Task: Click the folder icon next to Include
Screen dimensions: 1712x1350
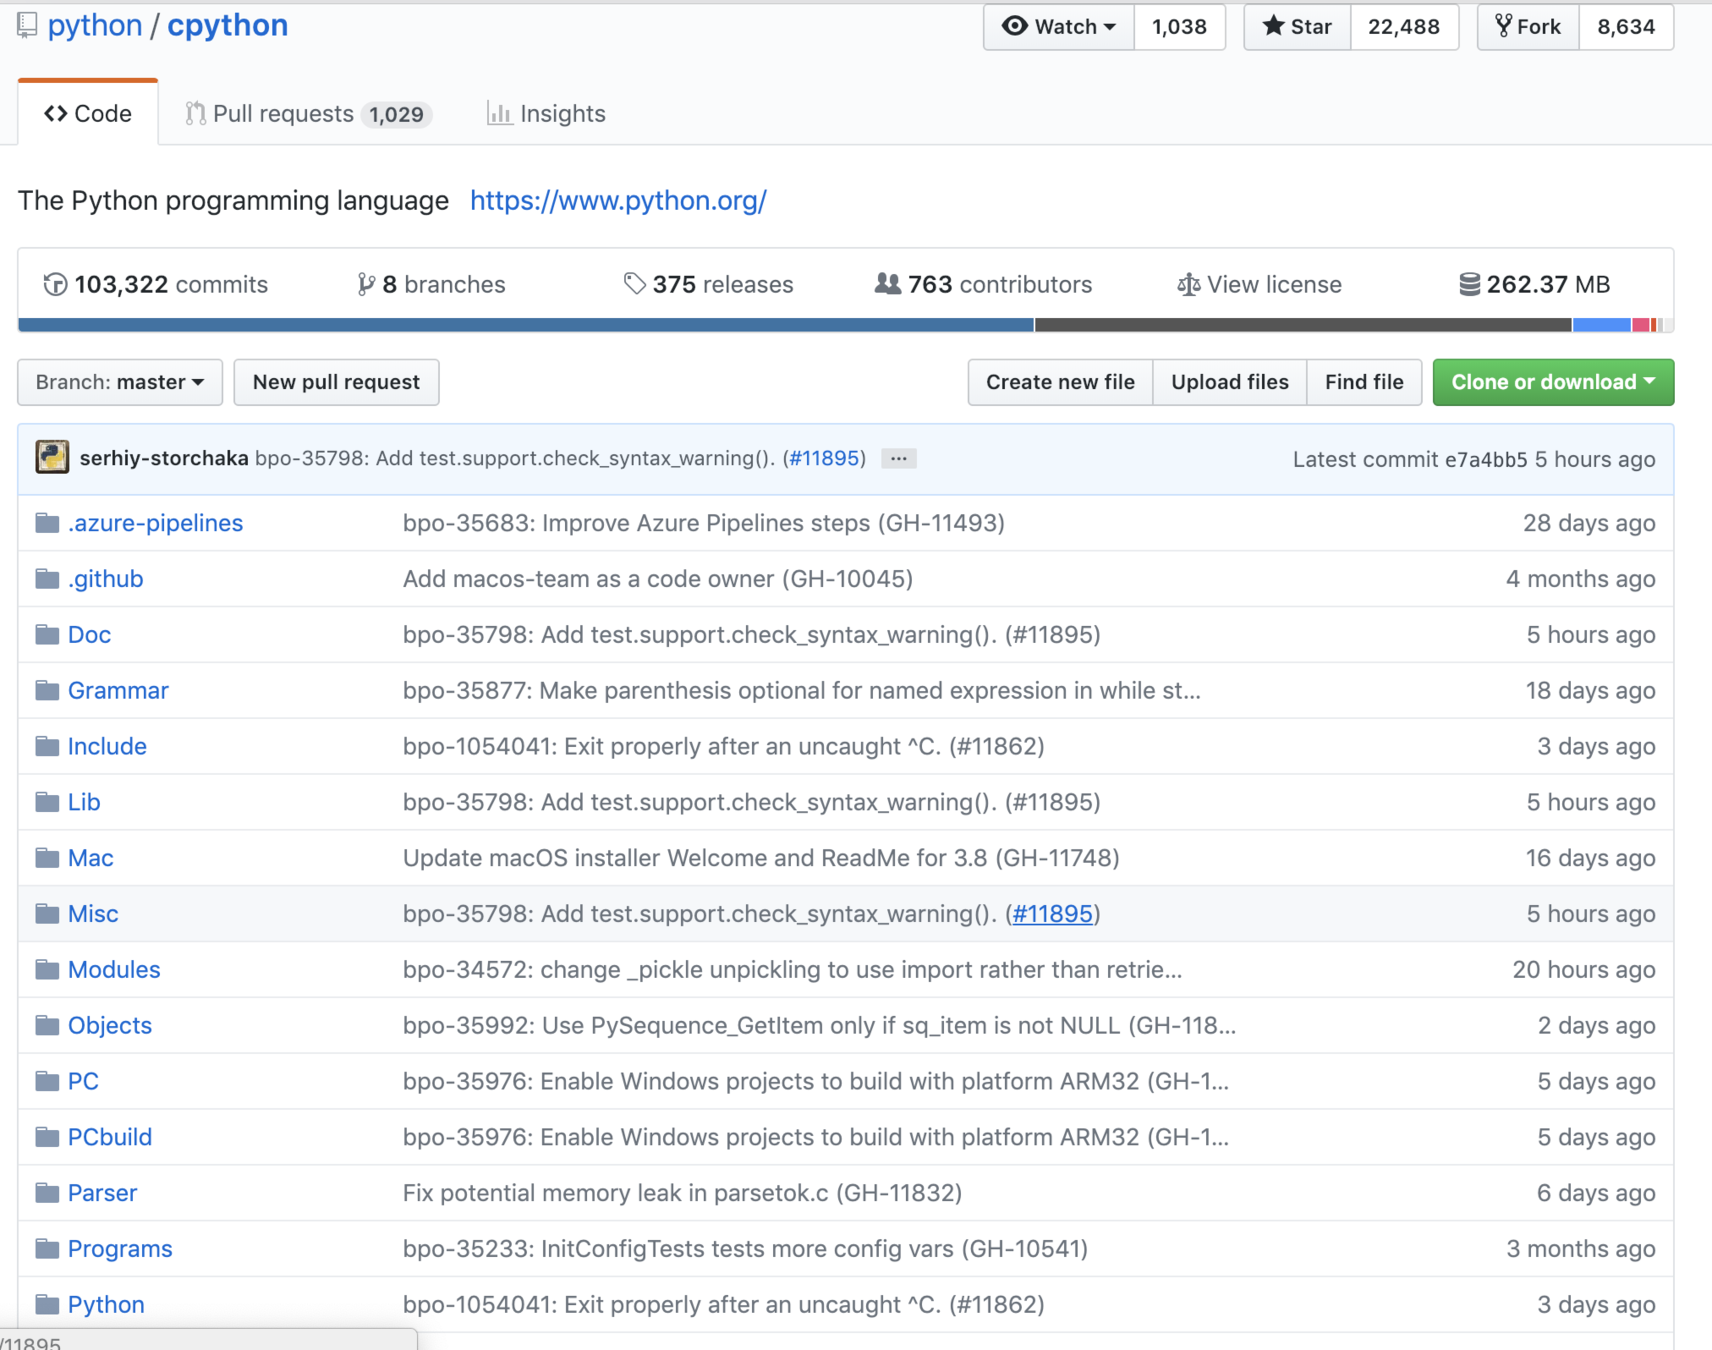Action: point(47,747)
